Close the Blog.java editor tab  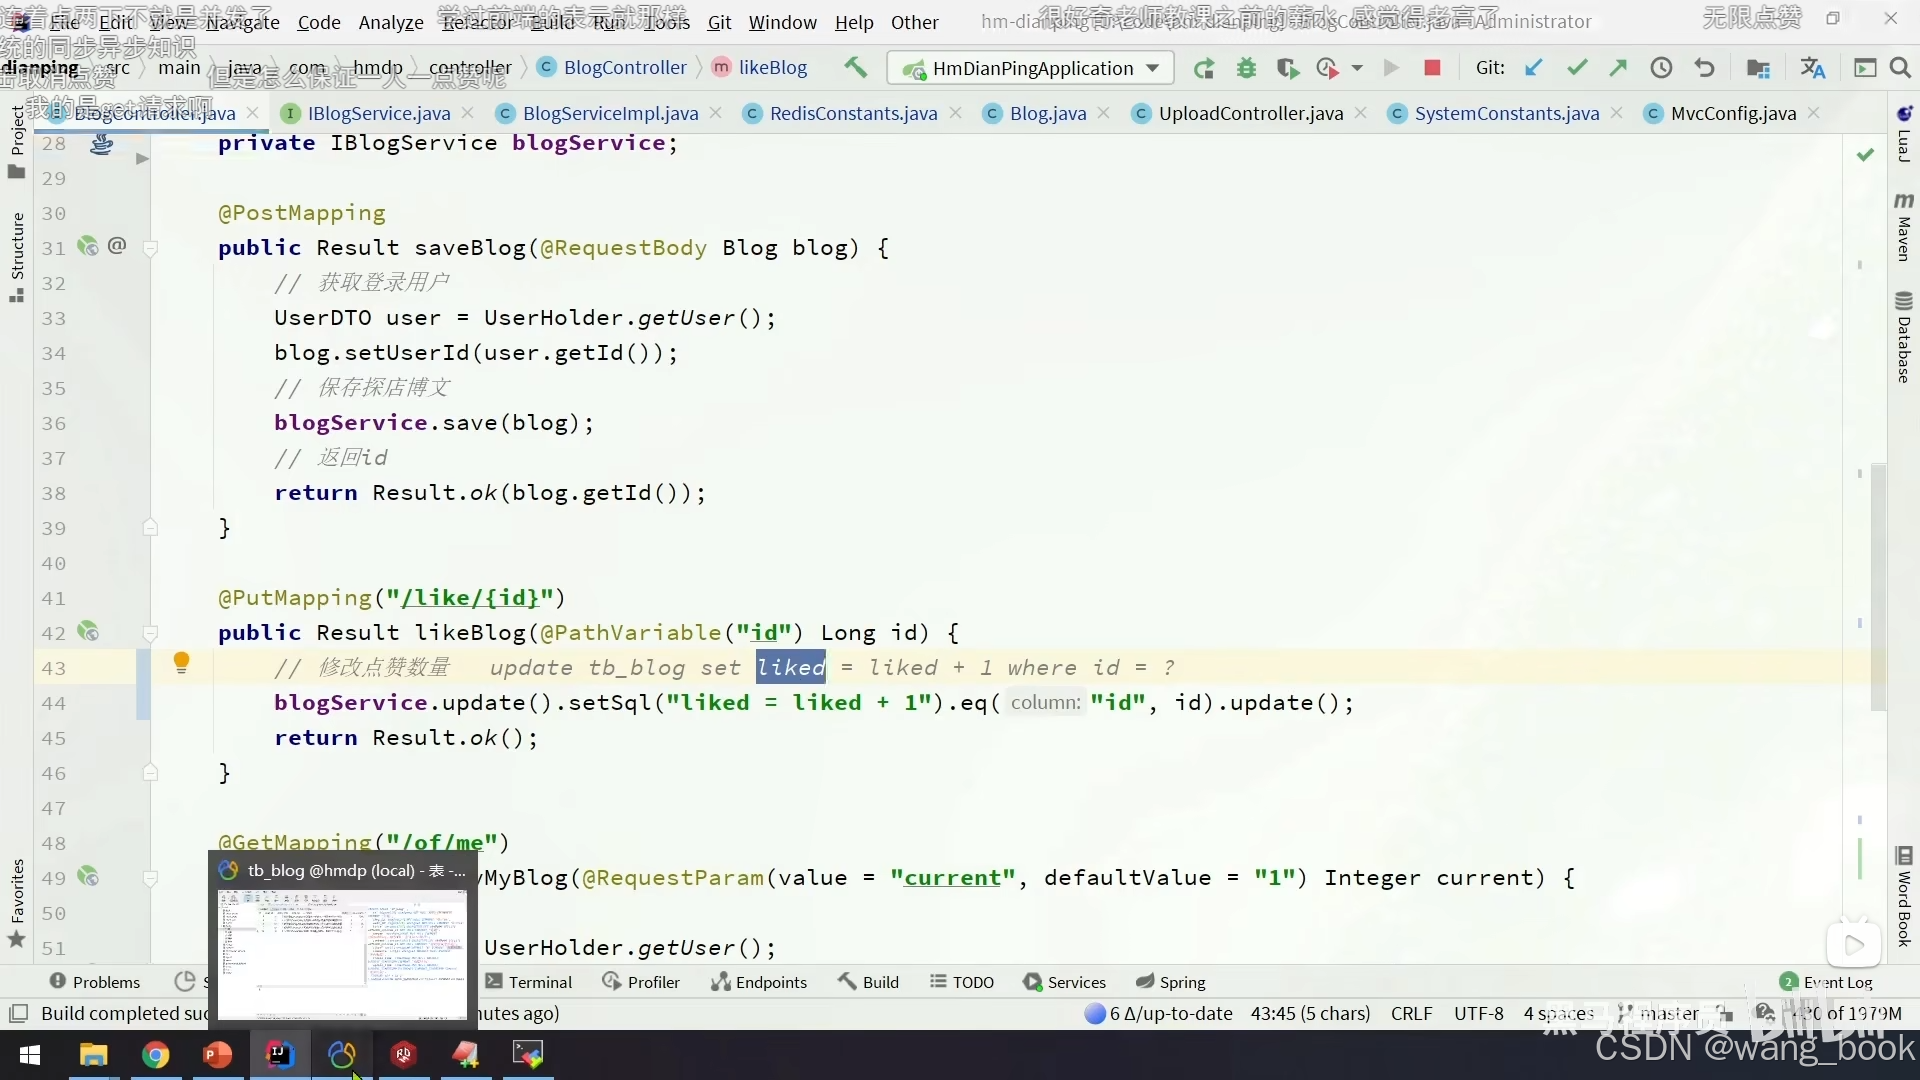click(1103, 113)
